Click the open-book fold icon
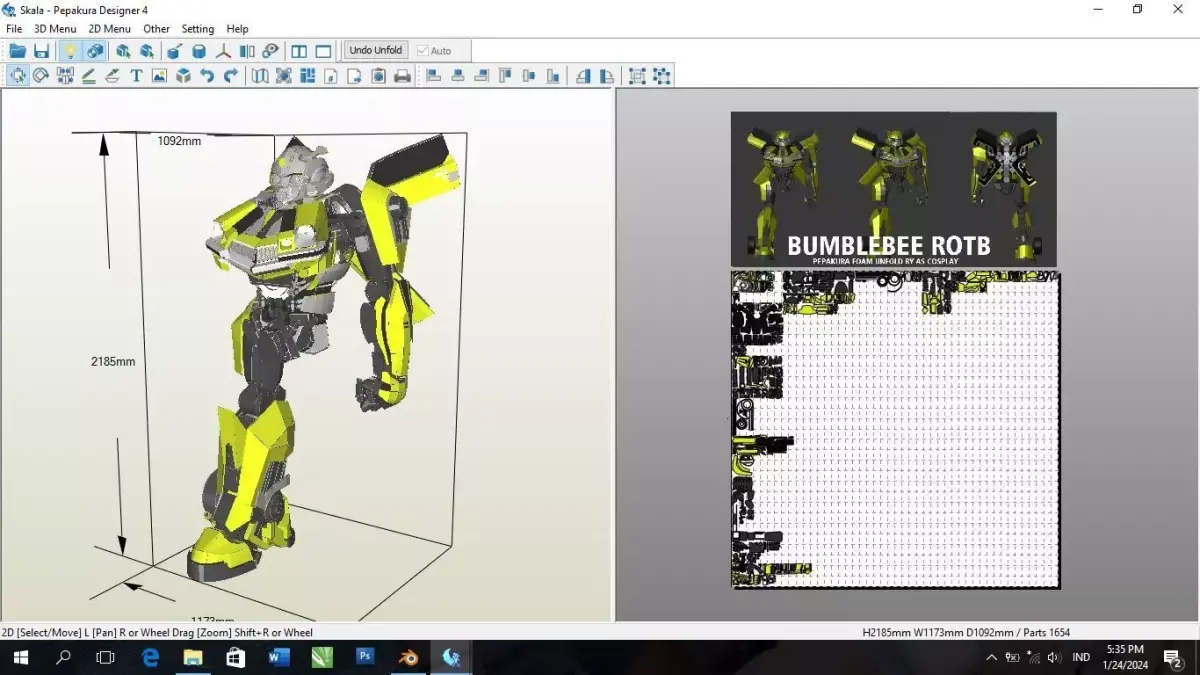1200x675 pixels. pos(260,75)
